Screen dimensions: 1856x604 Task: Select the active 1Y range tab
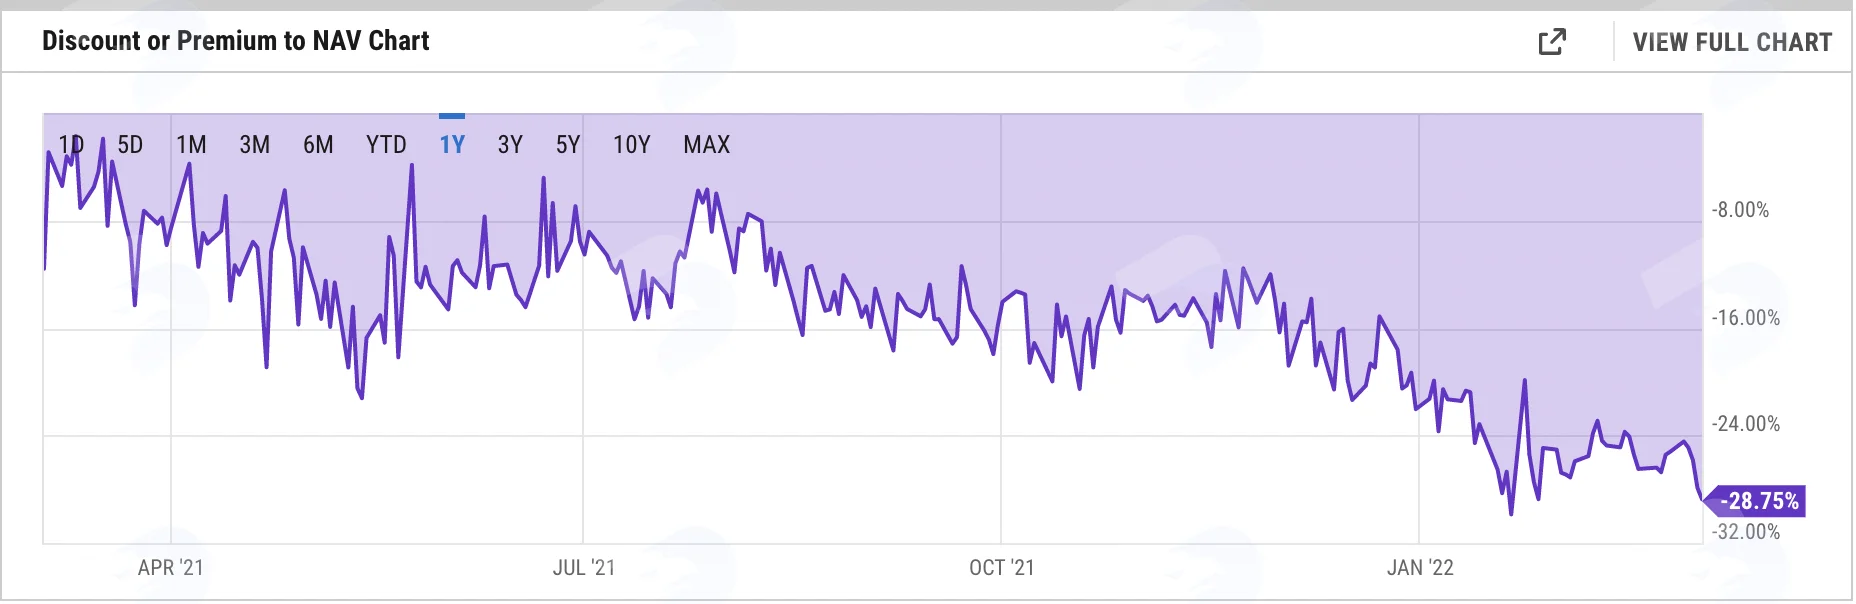(x=452, y=145)
